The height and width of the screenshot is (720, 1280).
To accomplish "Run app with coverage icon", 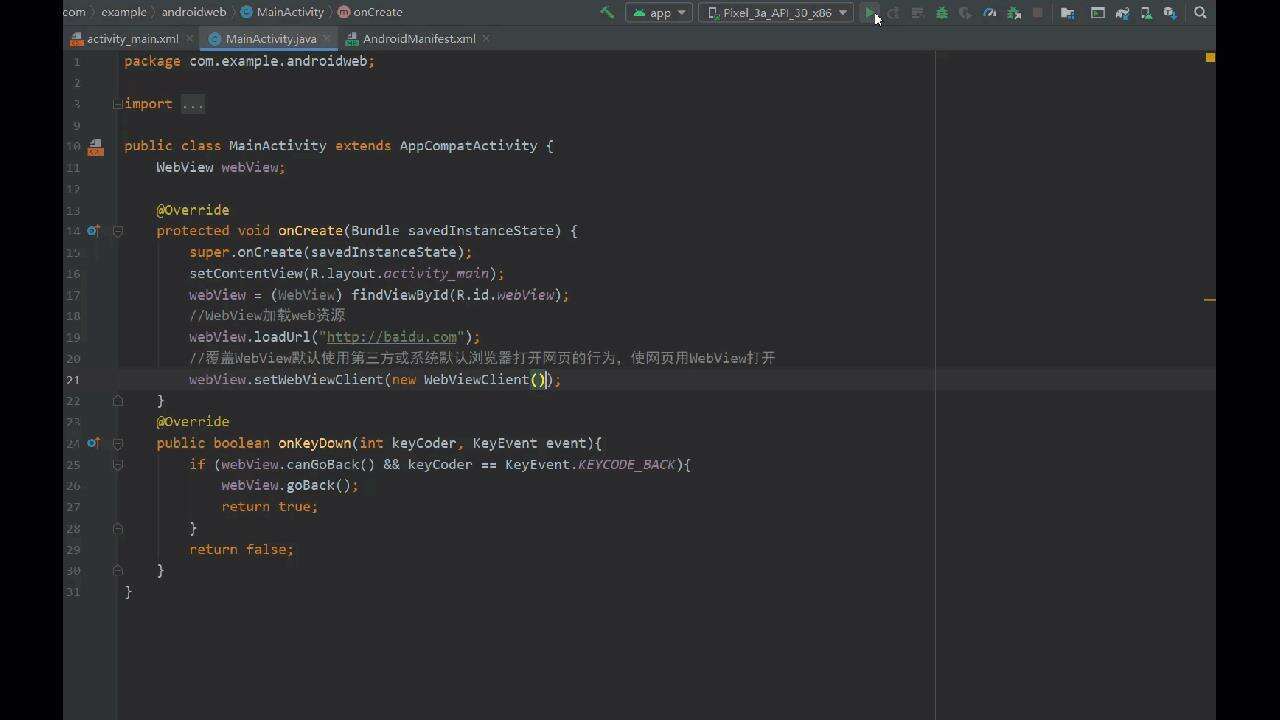I will [x=965, y=13].
